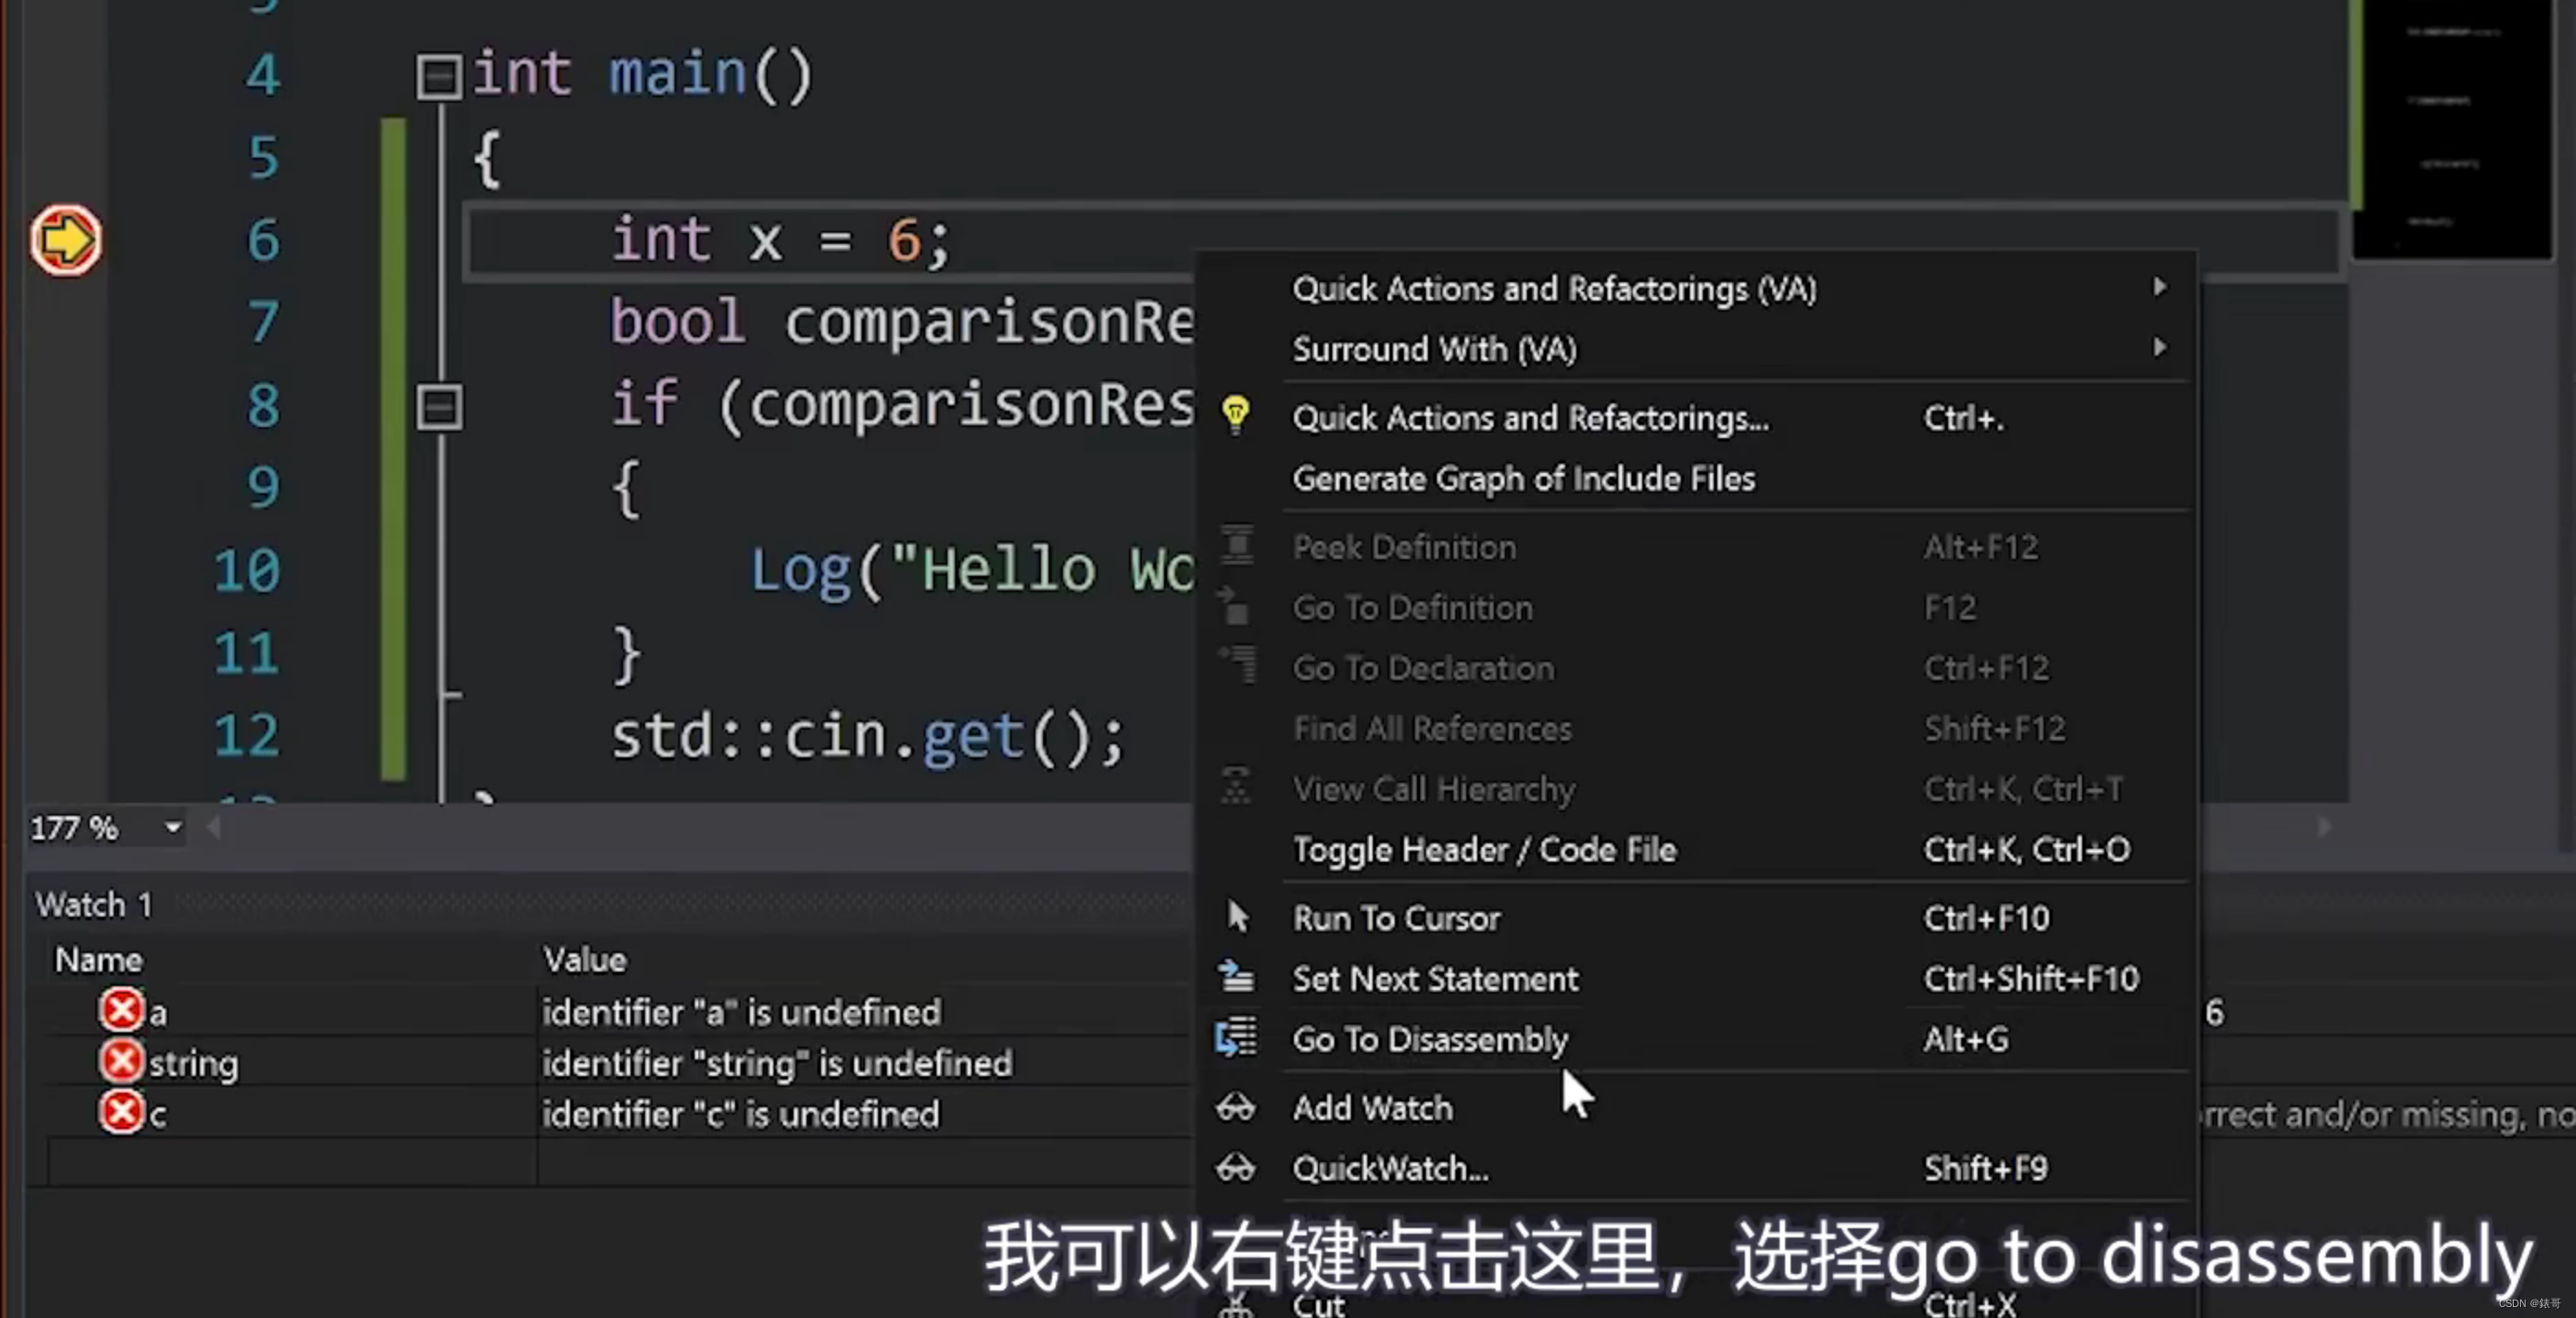
Task: Click the error icon next to watch 'c'
Action: point(122,1112)
